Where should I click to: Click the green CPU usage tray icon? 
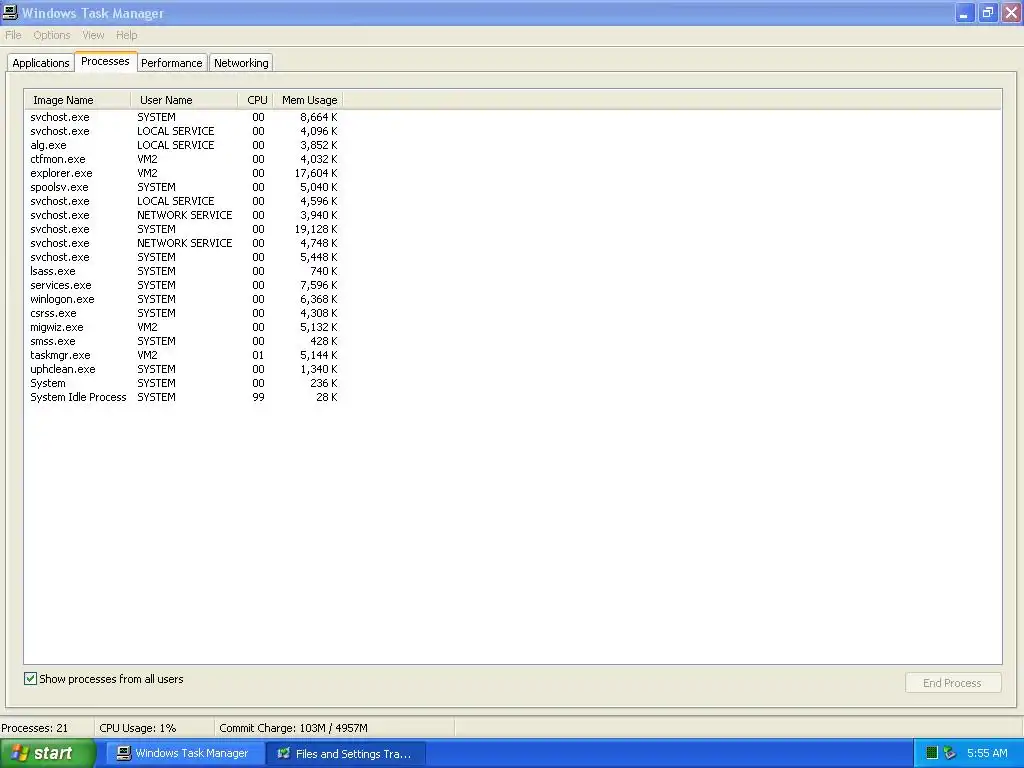pyautogui.click(x=932, y=753)
